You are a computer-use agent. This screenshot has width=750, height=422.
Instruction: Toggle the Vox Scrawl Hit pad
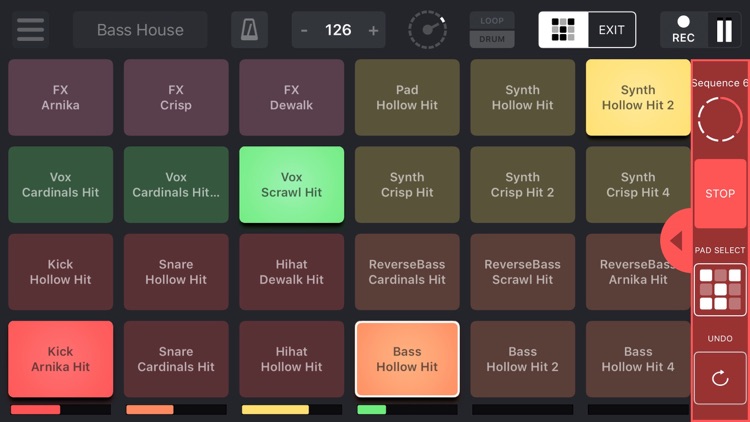[291, 185]
